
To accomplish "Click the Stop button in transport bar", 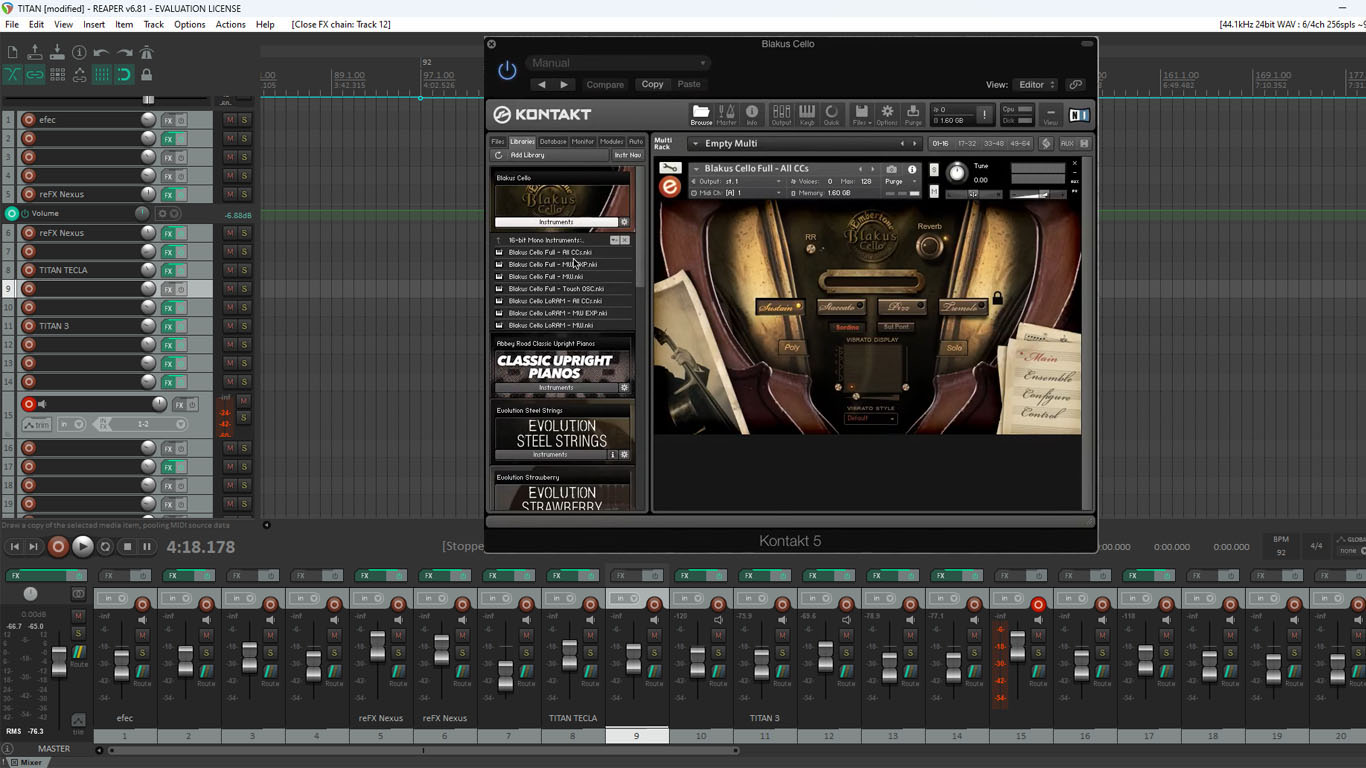I will tap(127, 547).
